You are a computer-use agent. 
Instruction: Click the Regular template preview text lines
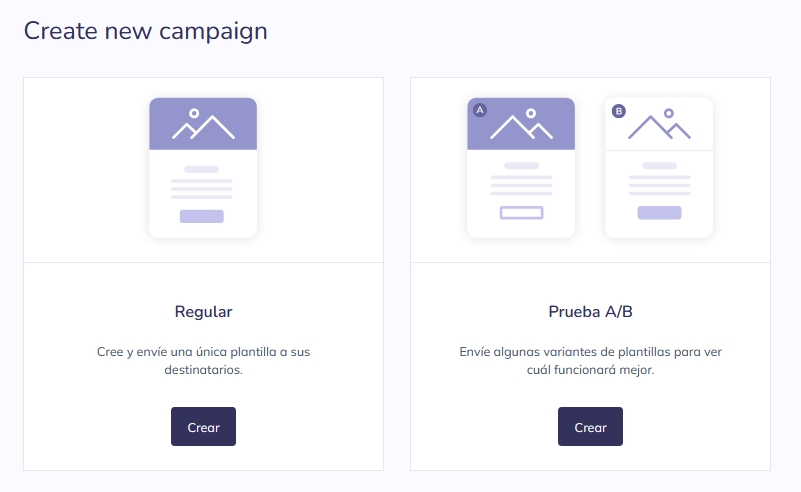(x=202, y=187)
